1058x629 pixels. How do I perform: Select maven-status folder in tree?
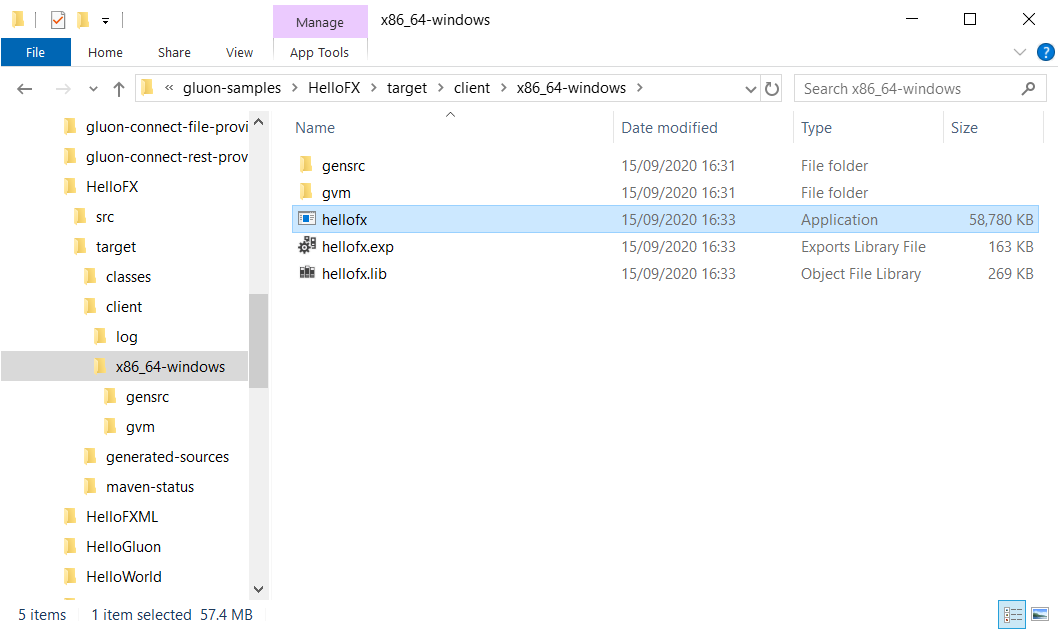point(150,487)
